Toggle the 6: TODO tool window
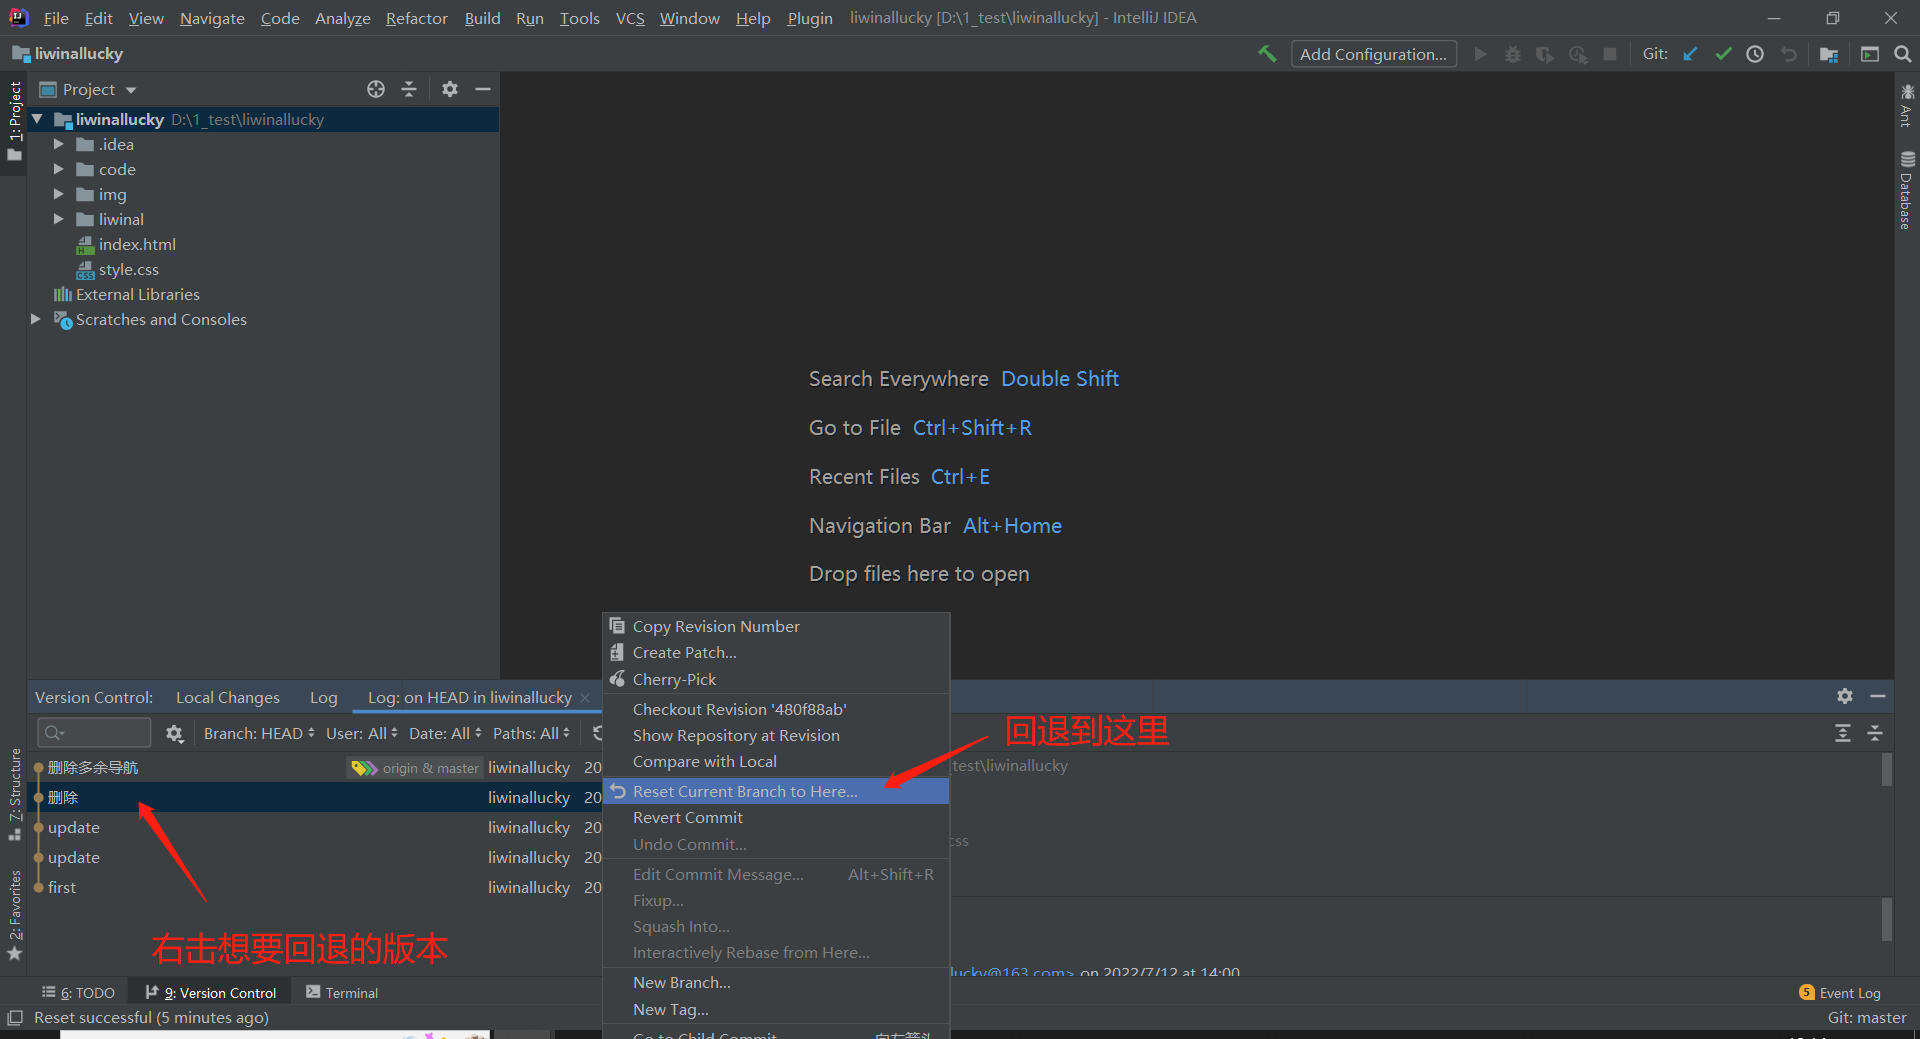1920x1039 pixels. [78, 993]
